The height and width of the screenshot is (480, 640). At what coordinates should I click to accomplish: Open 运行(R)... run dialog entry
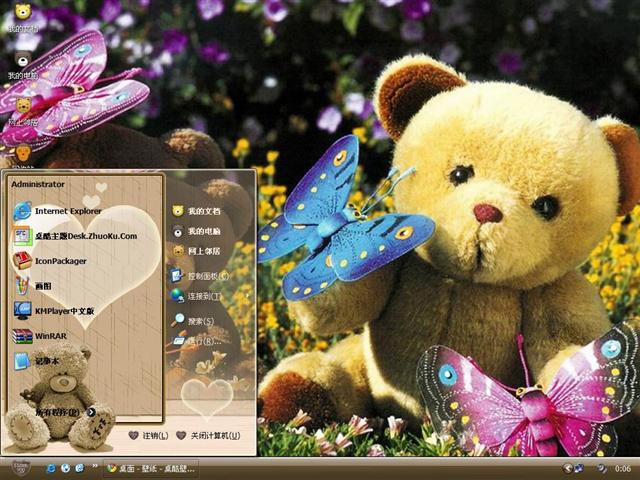click(x=197, y=341)
